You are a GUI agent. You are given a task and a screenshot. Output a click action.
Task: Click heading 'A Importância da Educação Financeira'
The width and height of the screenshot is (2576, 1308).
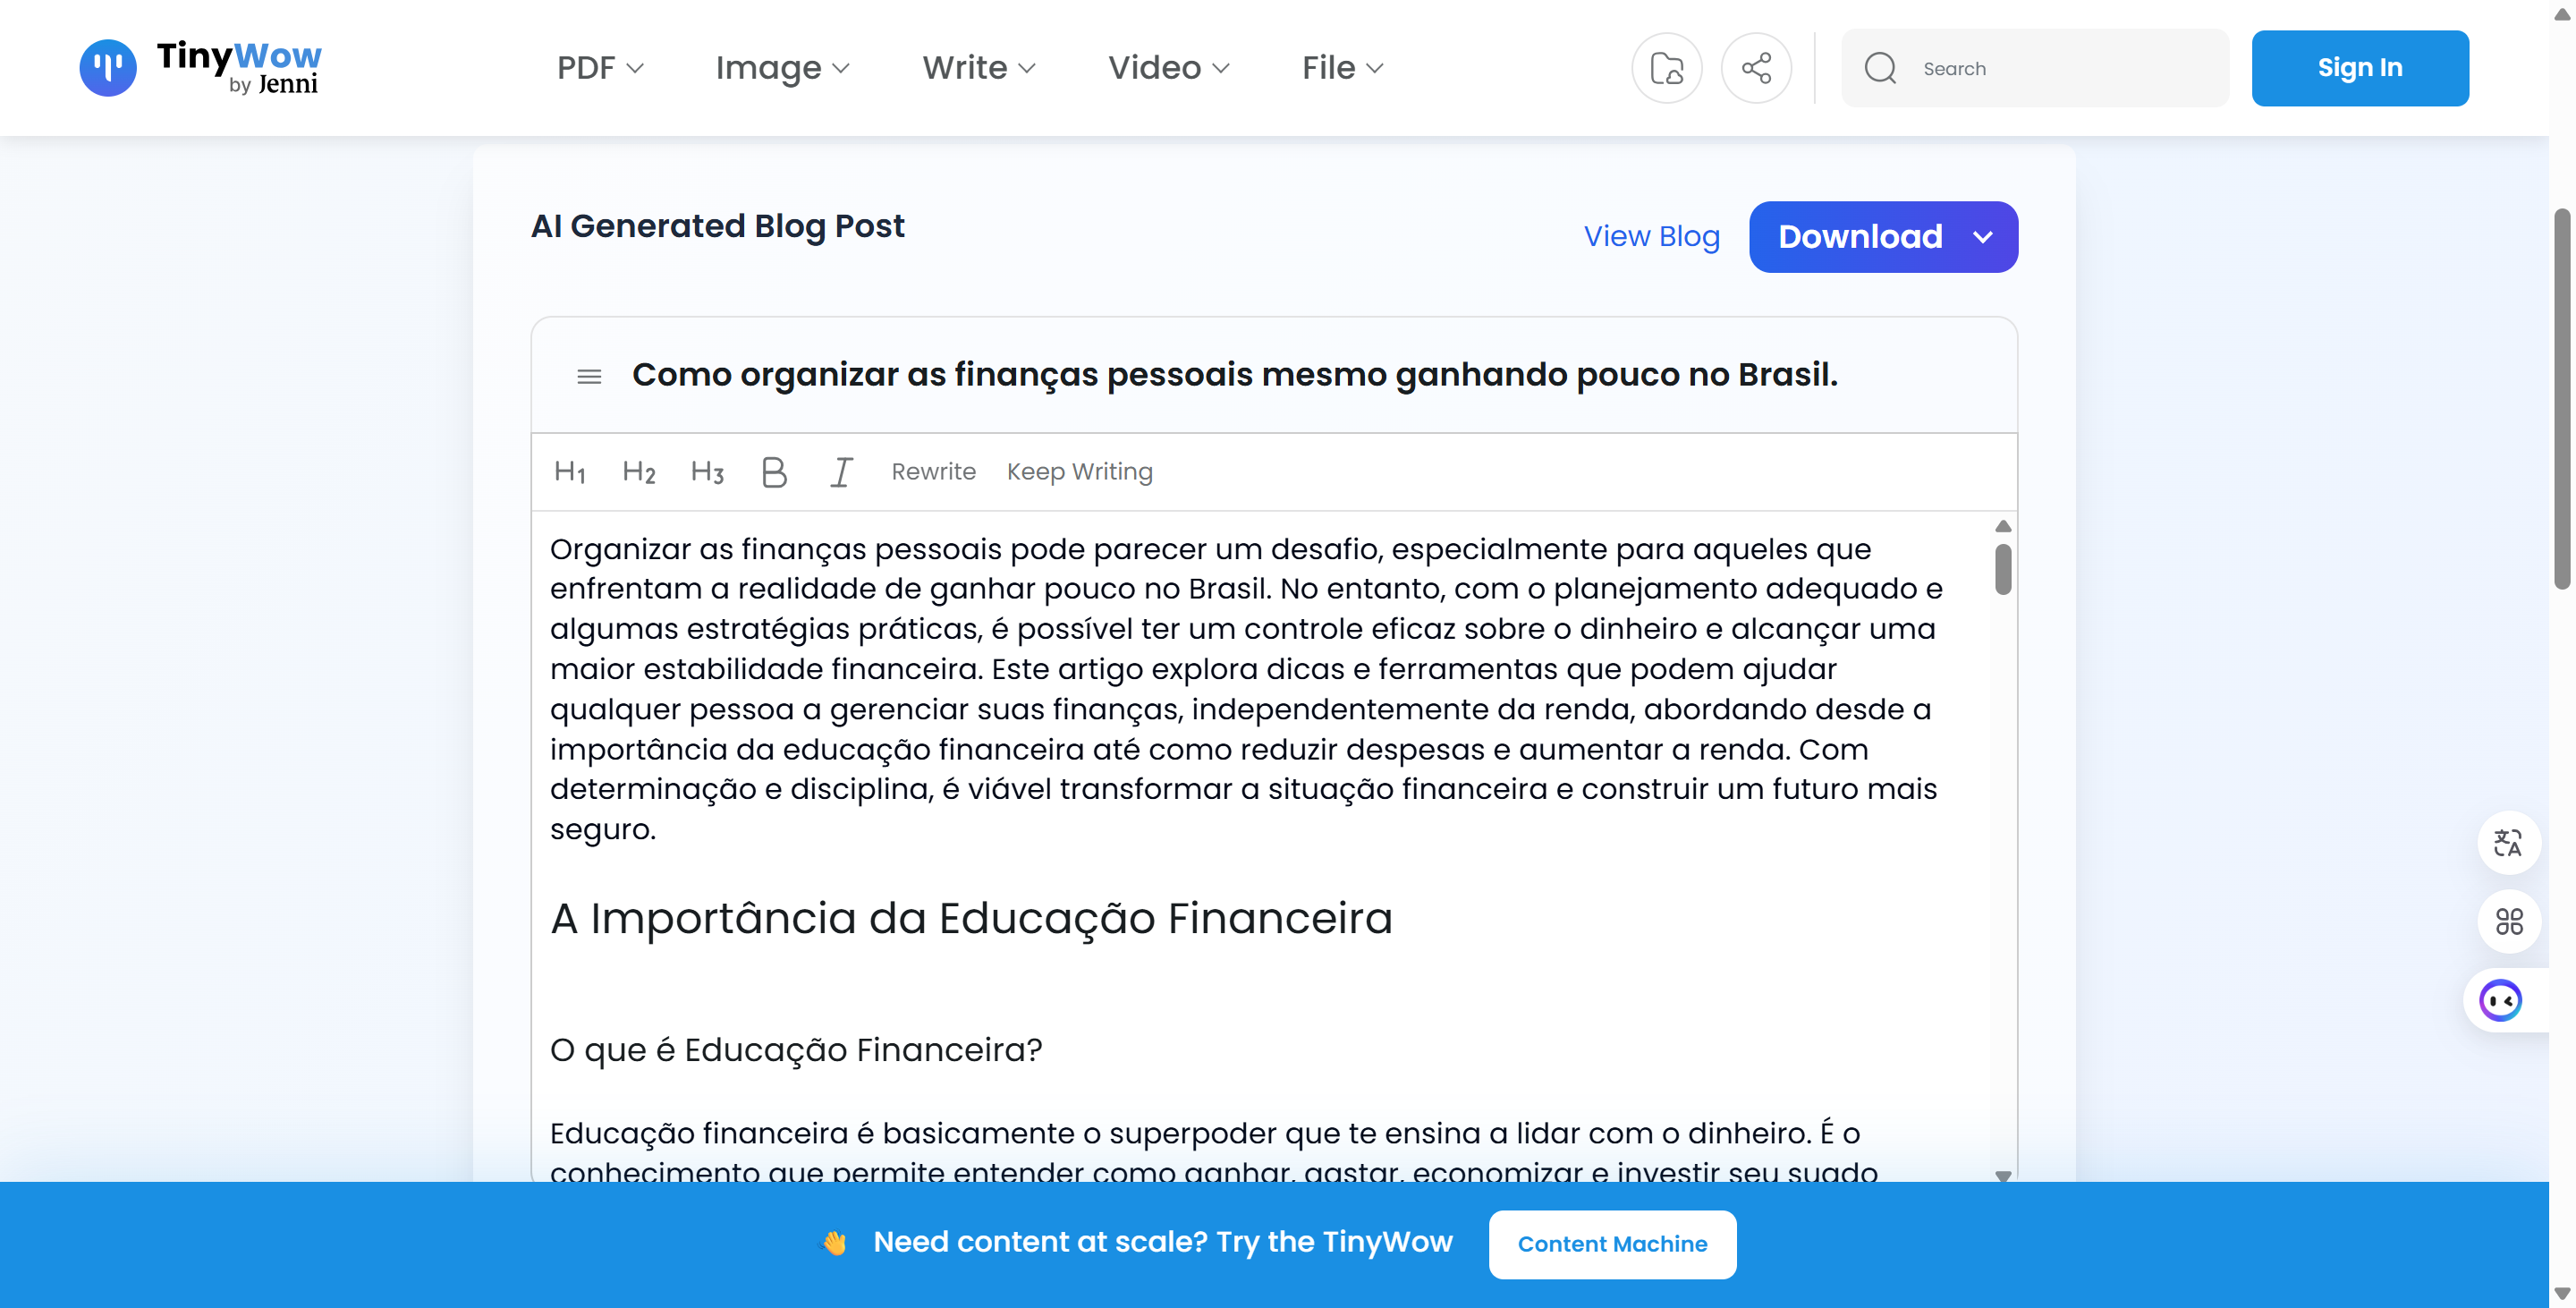point(970,918)
